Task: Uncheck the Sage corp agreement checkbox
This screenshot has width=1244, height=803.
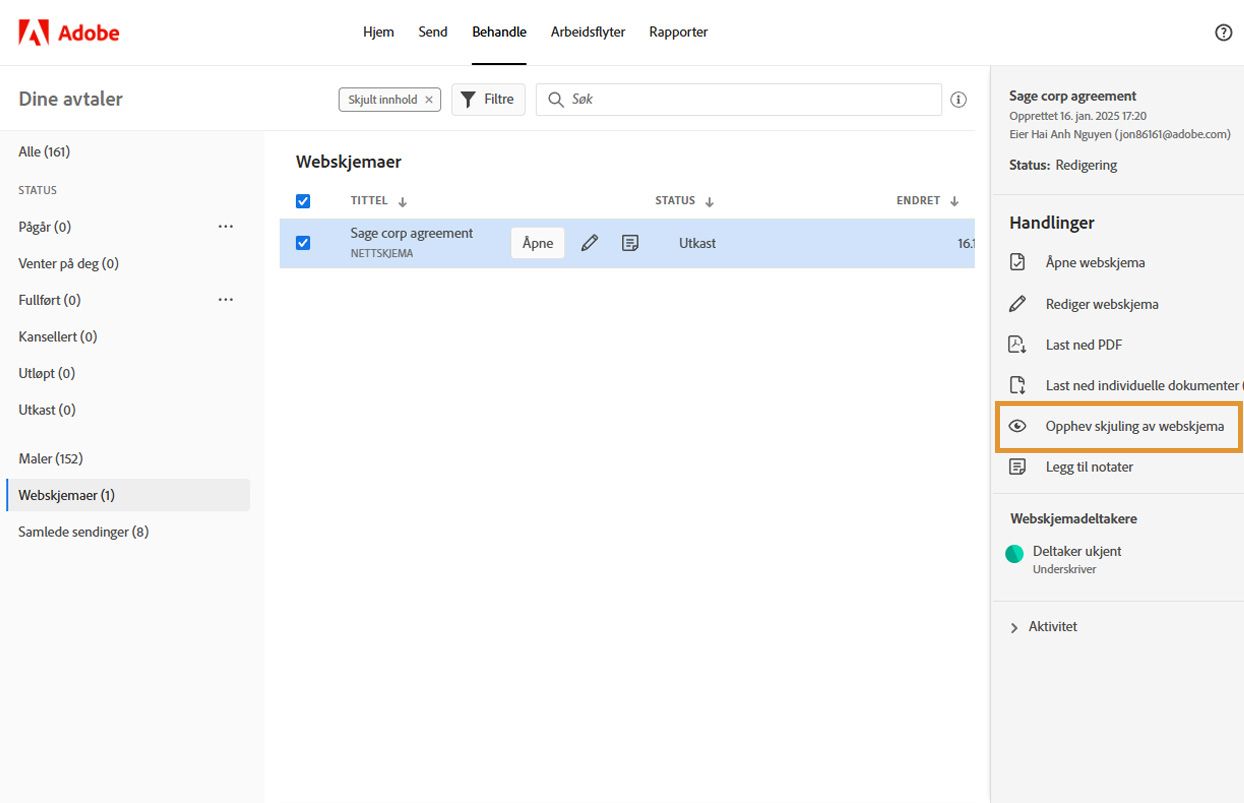Action: 303,243
